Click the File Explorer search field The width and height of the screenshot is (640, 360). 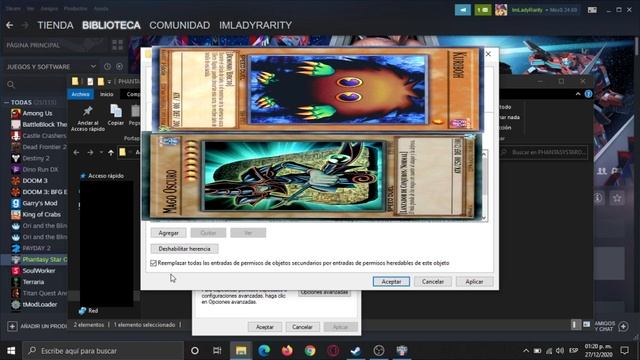(544, 152)
